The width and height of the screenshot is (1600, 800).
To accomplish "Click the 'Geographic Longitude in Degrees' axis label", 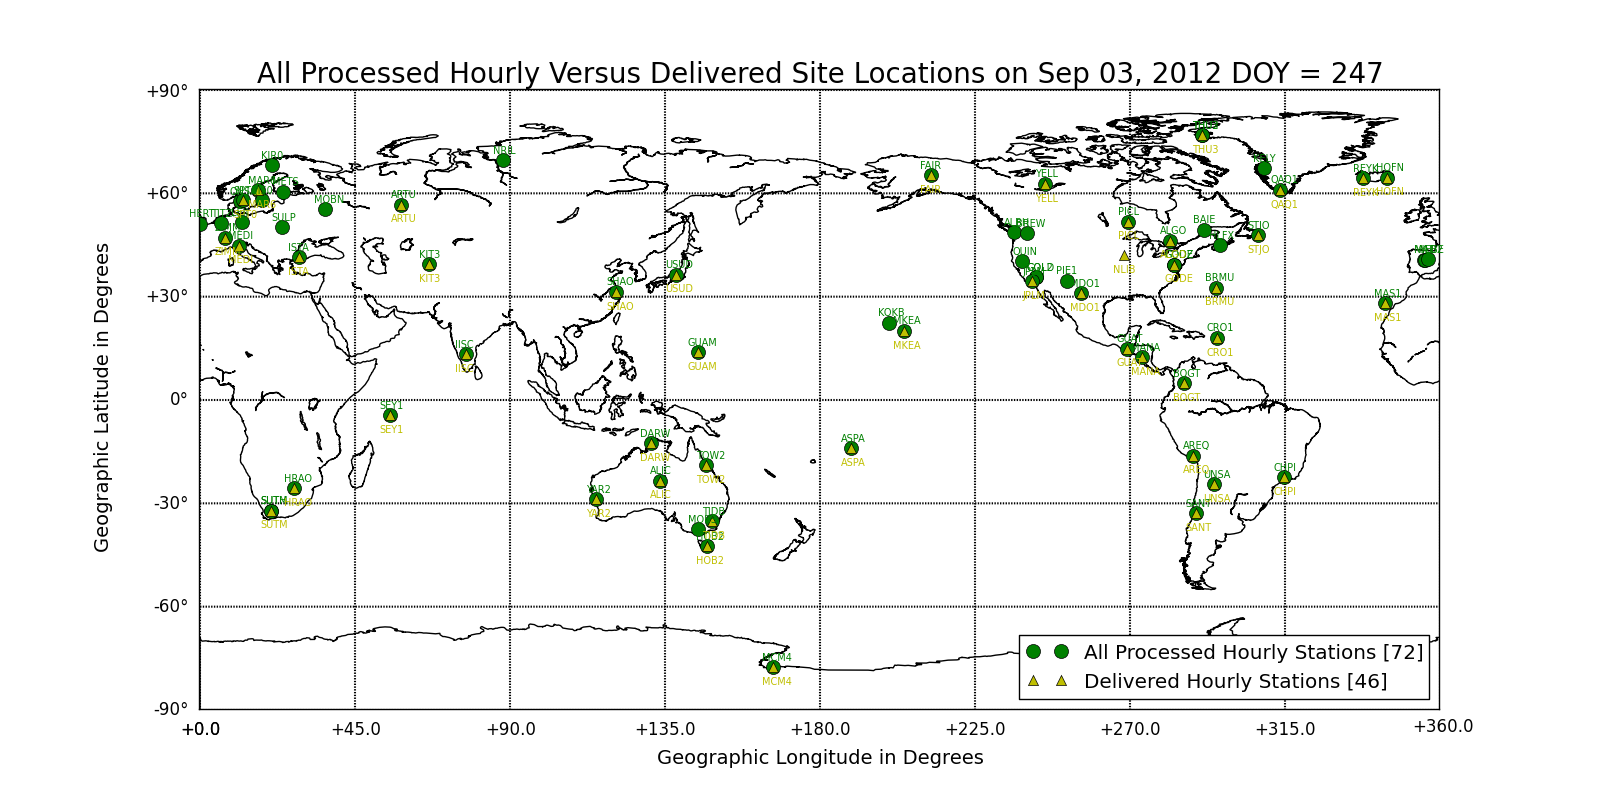I will [x=820, y=758].
